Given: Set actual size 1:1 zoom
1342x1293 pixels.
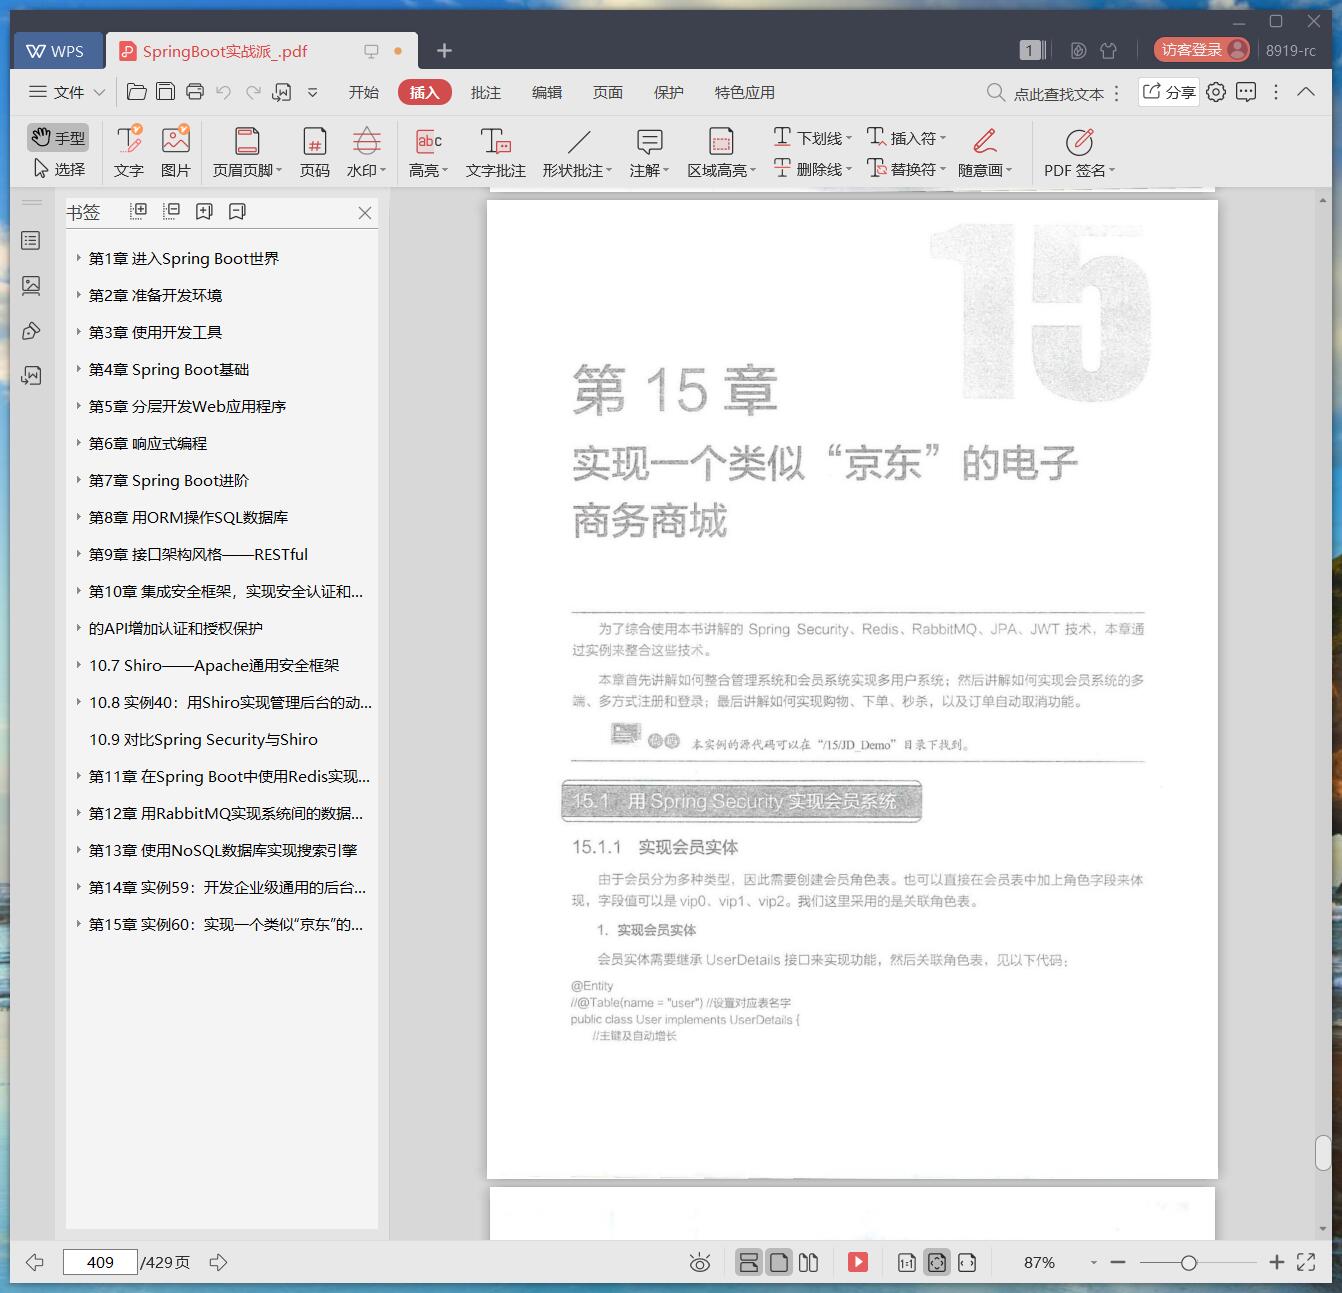Looking at the screenshot, I should tap(906, 1262).
